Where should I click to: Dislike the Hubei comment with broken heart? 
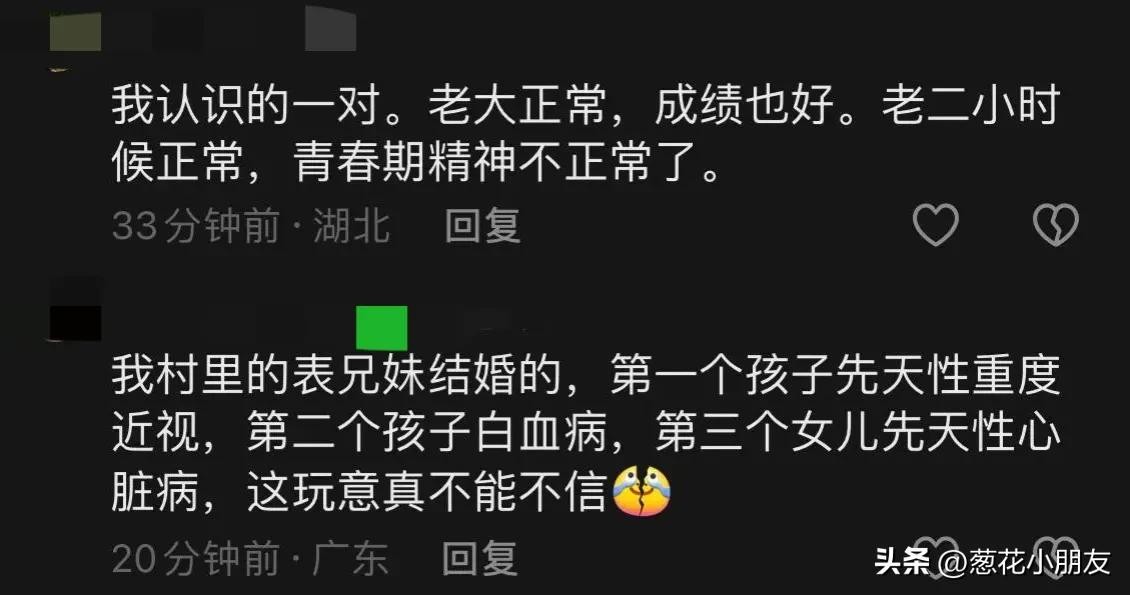1056,224
